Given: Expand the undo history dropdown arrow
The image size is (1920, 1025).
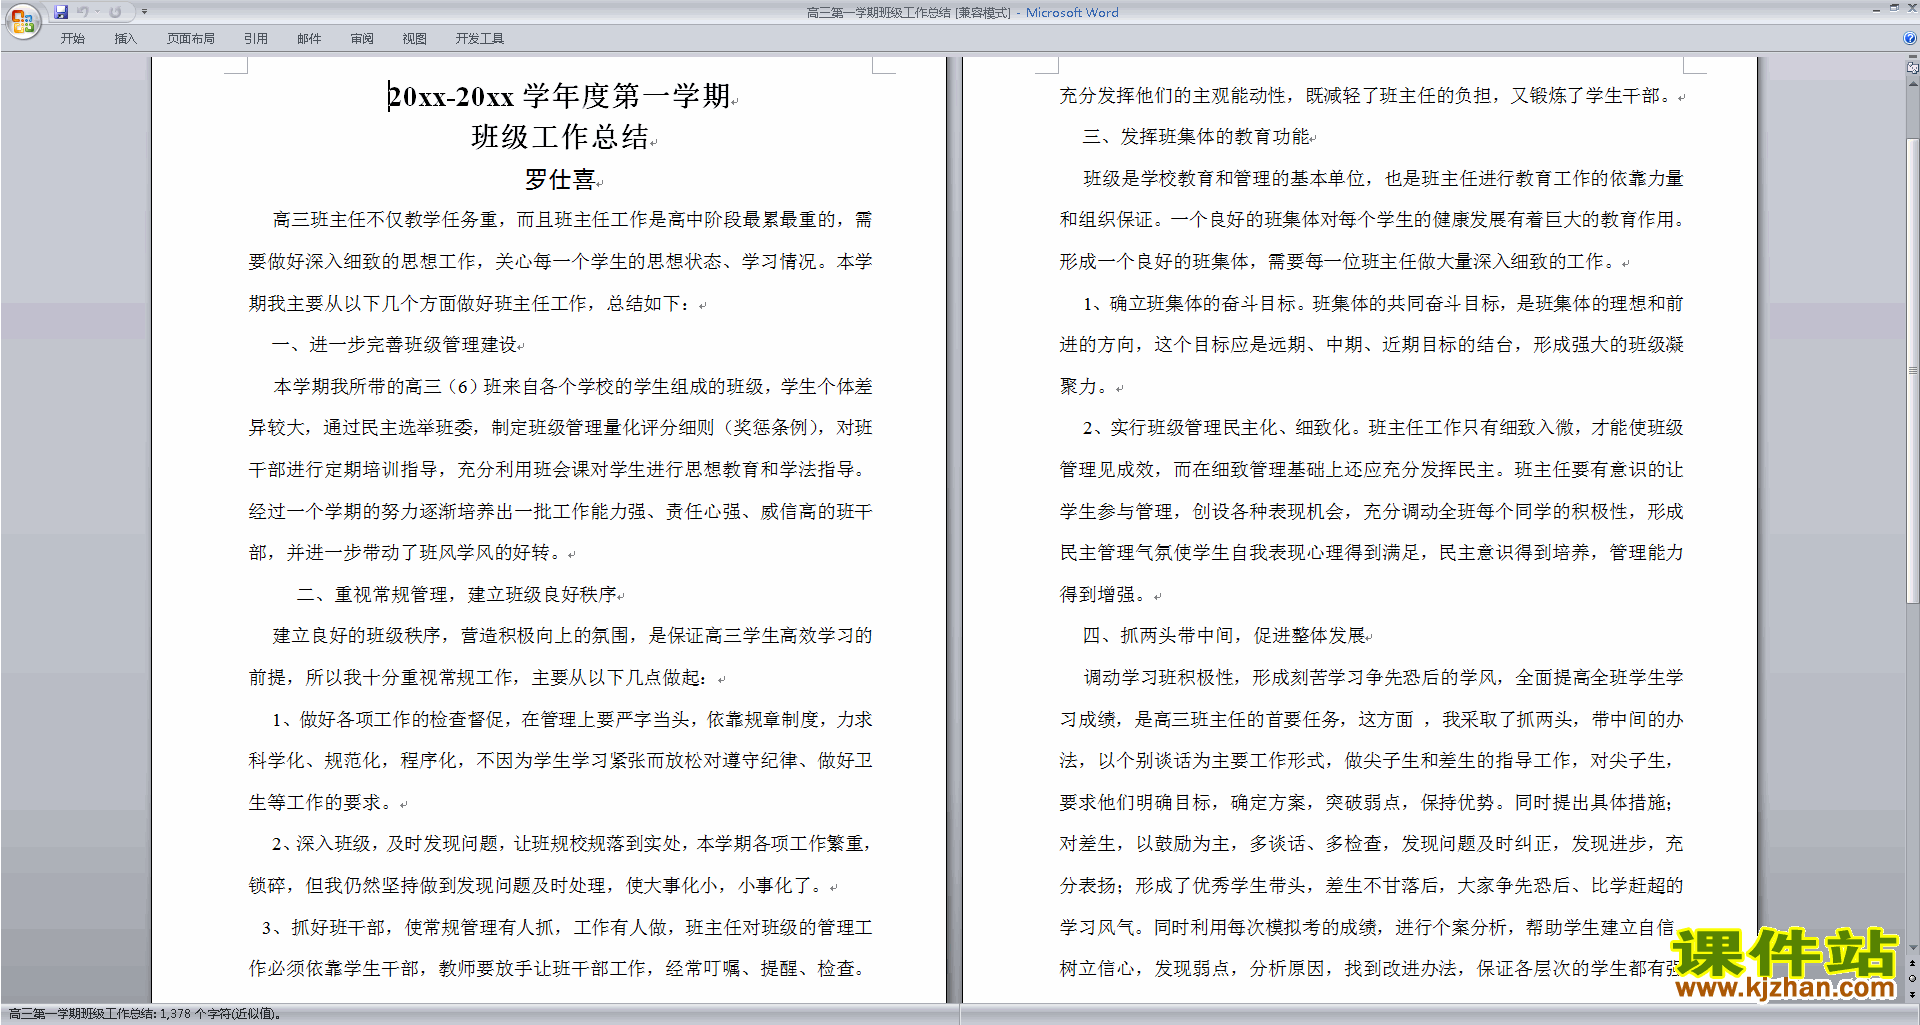Looking at the screenshot, I should (97, 12).
